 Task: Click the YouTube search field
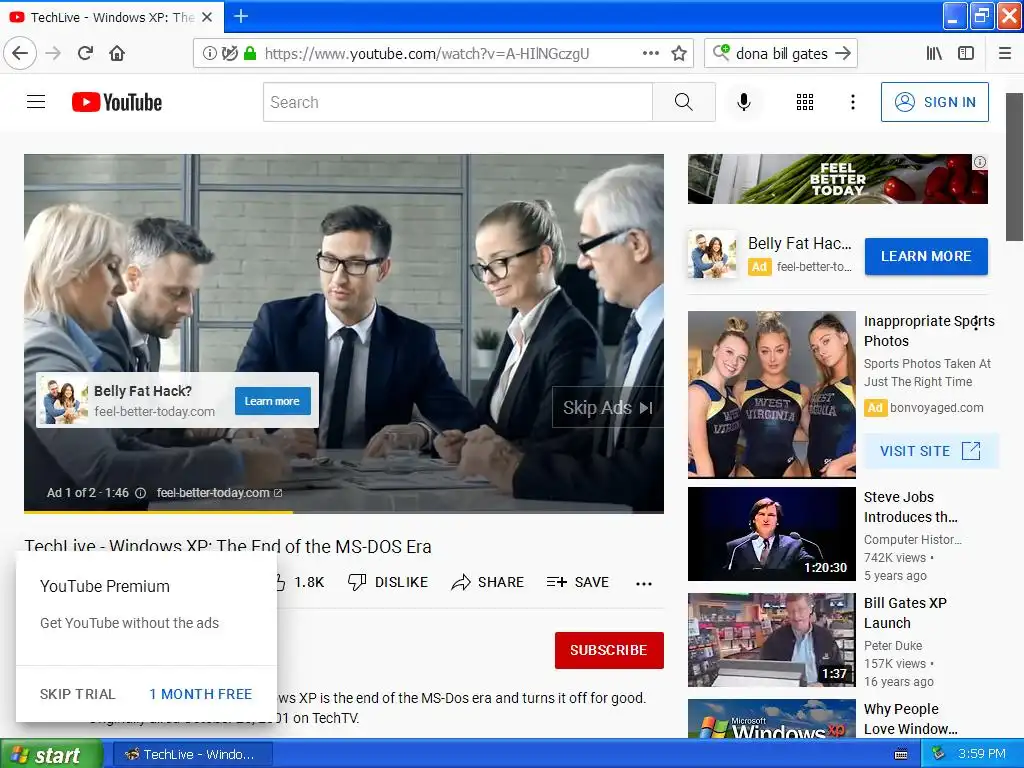point(458,102)
